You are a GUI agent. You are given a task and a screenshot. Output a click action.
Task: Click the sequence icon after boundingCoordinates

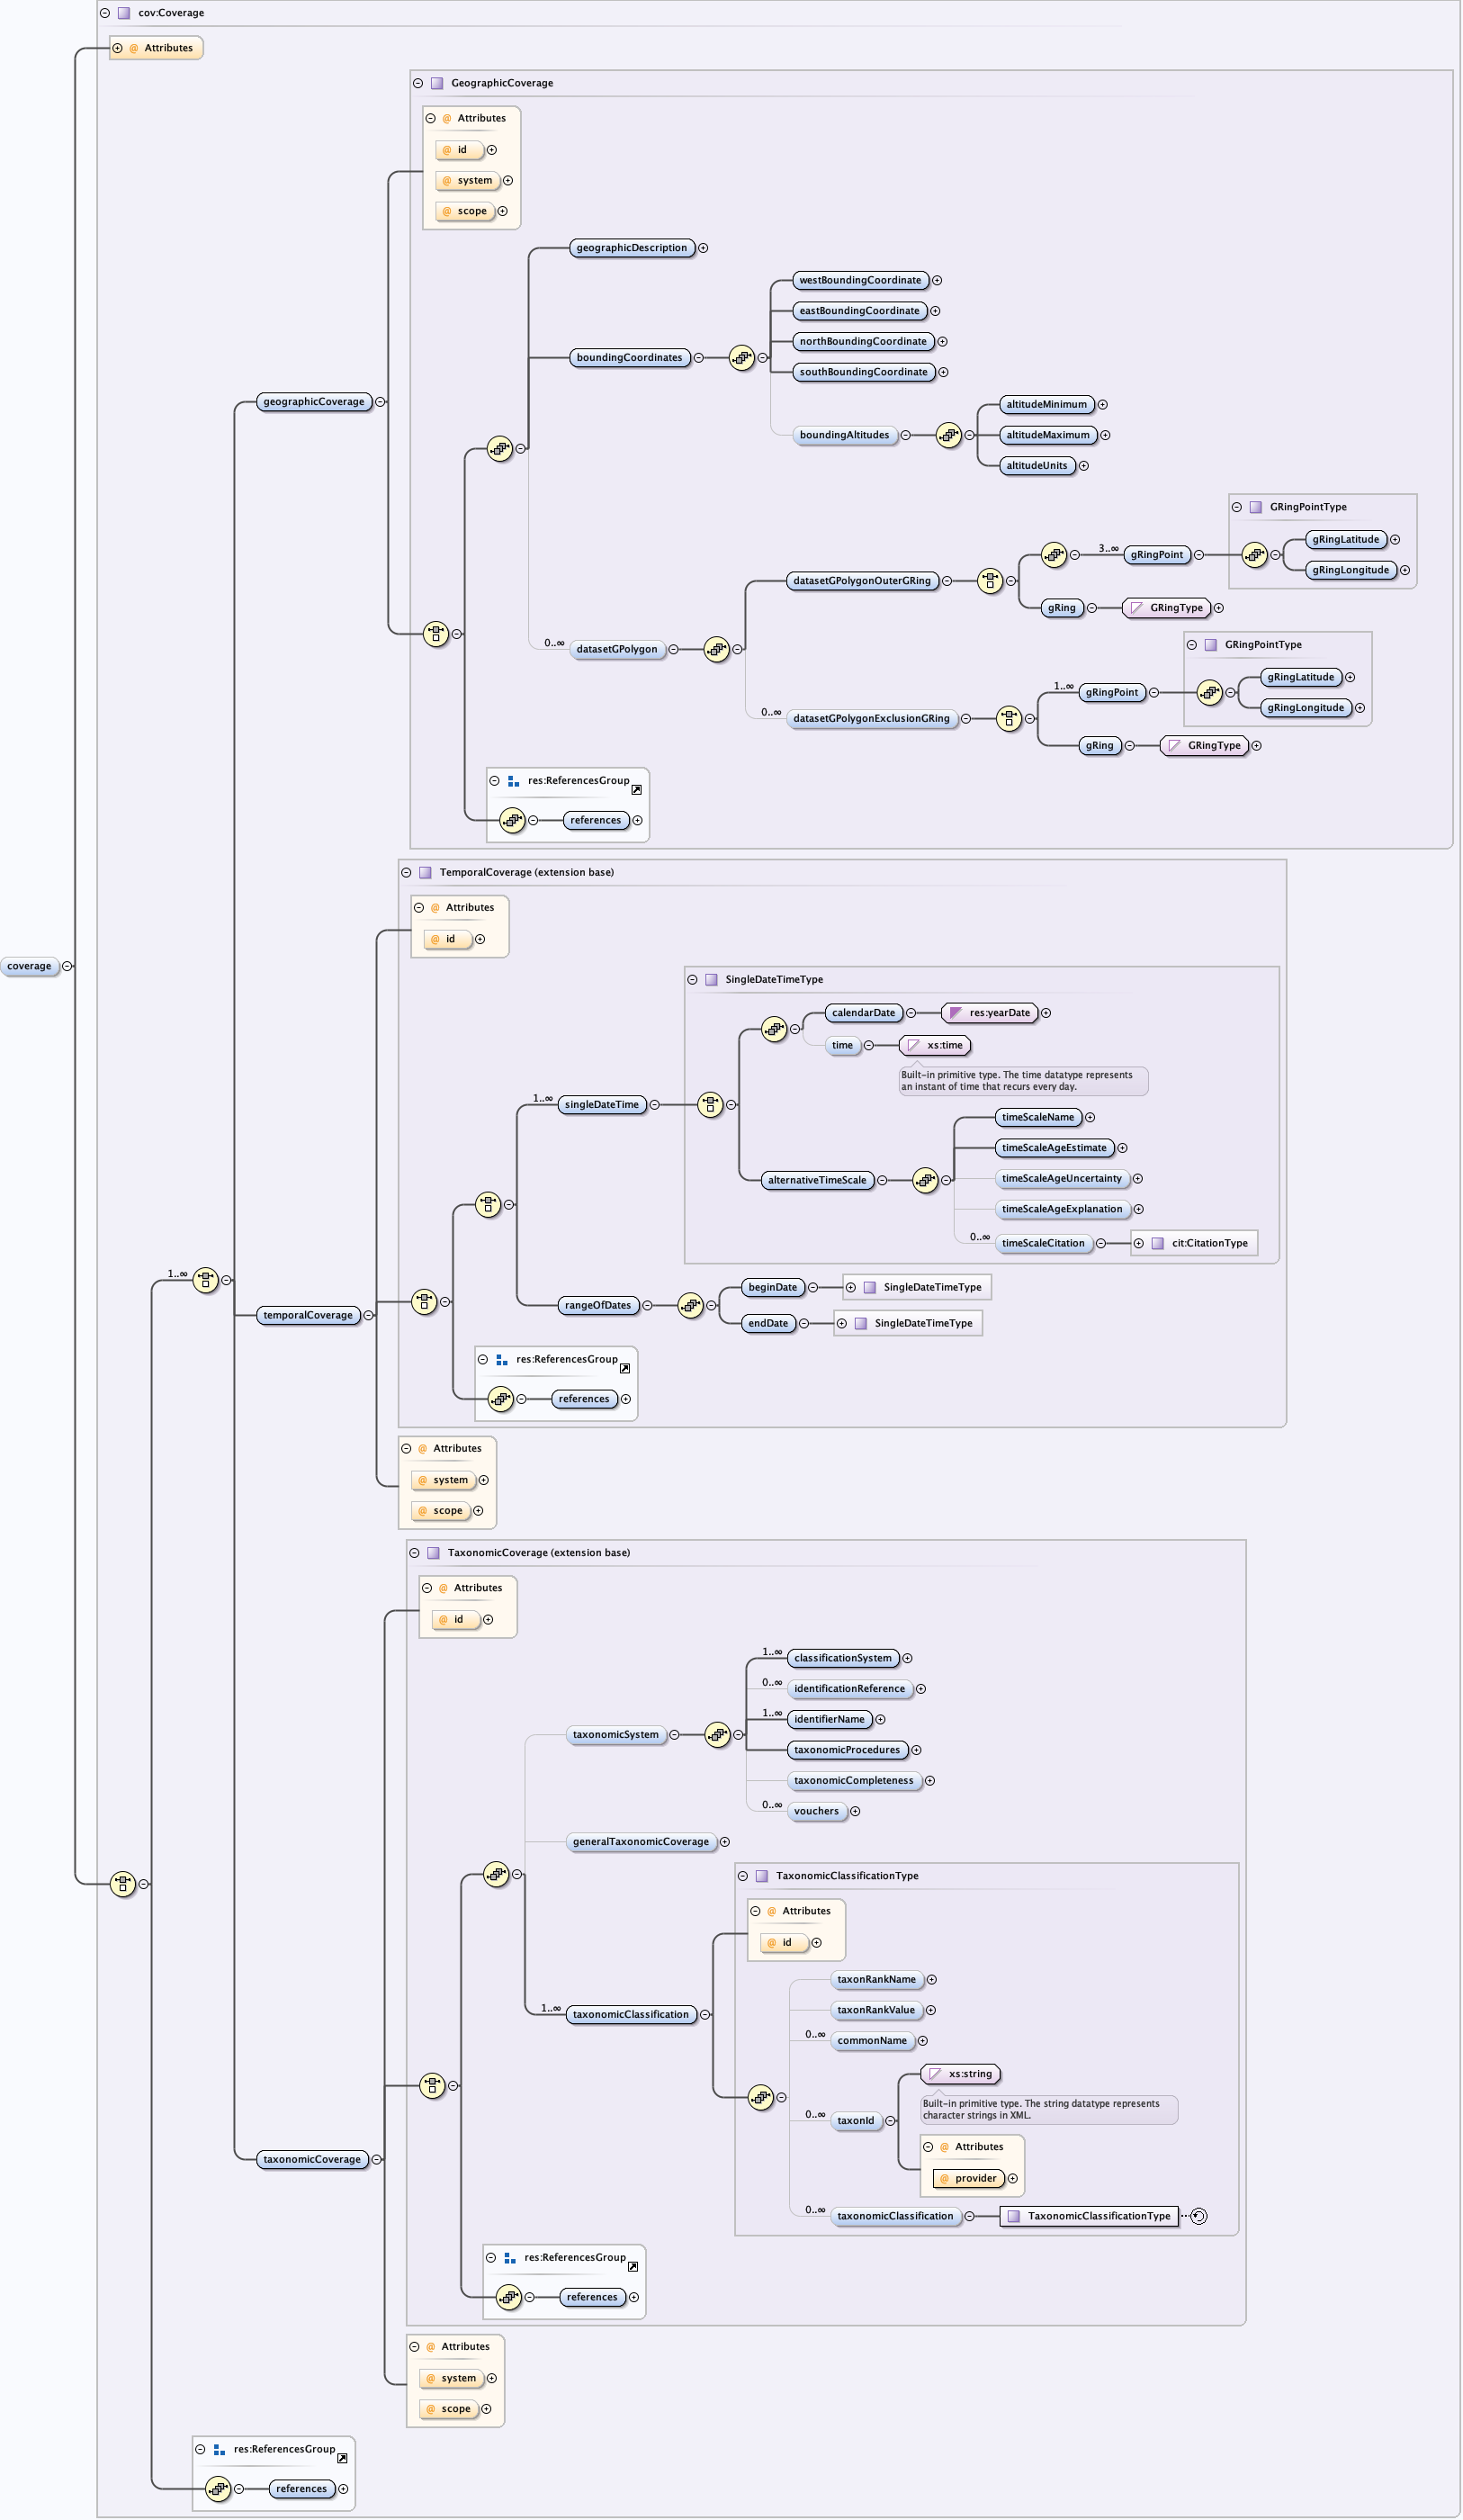(741, 358)
